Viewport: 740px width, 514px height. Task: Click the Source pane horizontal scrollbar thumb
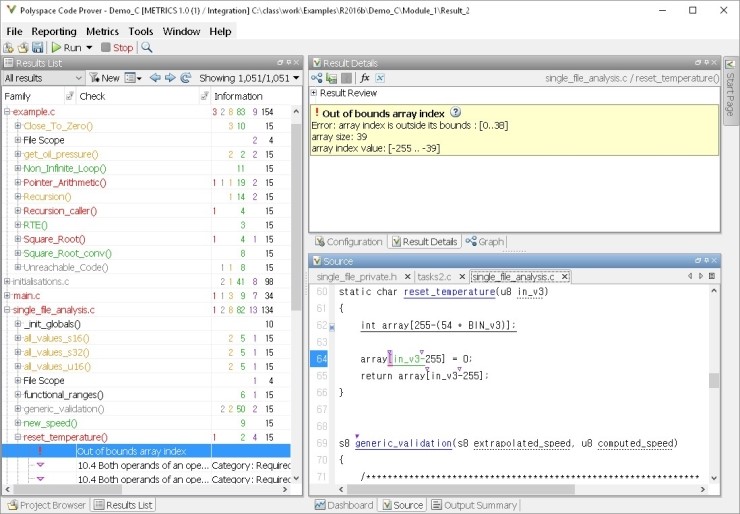tap(460, 489)
